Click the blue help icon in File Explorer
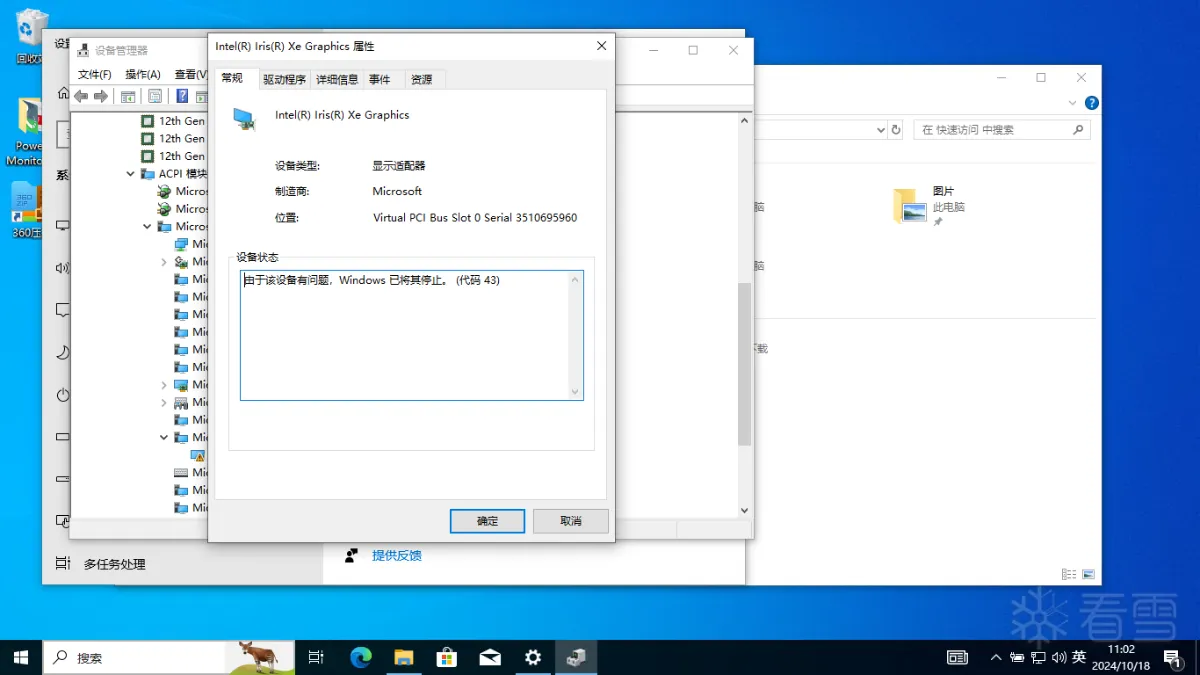Image resolution: width=1200 pixels, height=675 pixels. (1092, 103)
